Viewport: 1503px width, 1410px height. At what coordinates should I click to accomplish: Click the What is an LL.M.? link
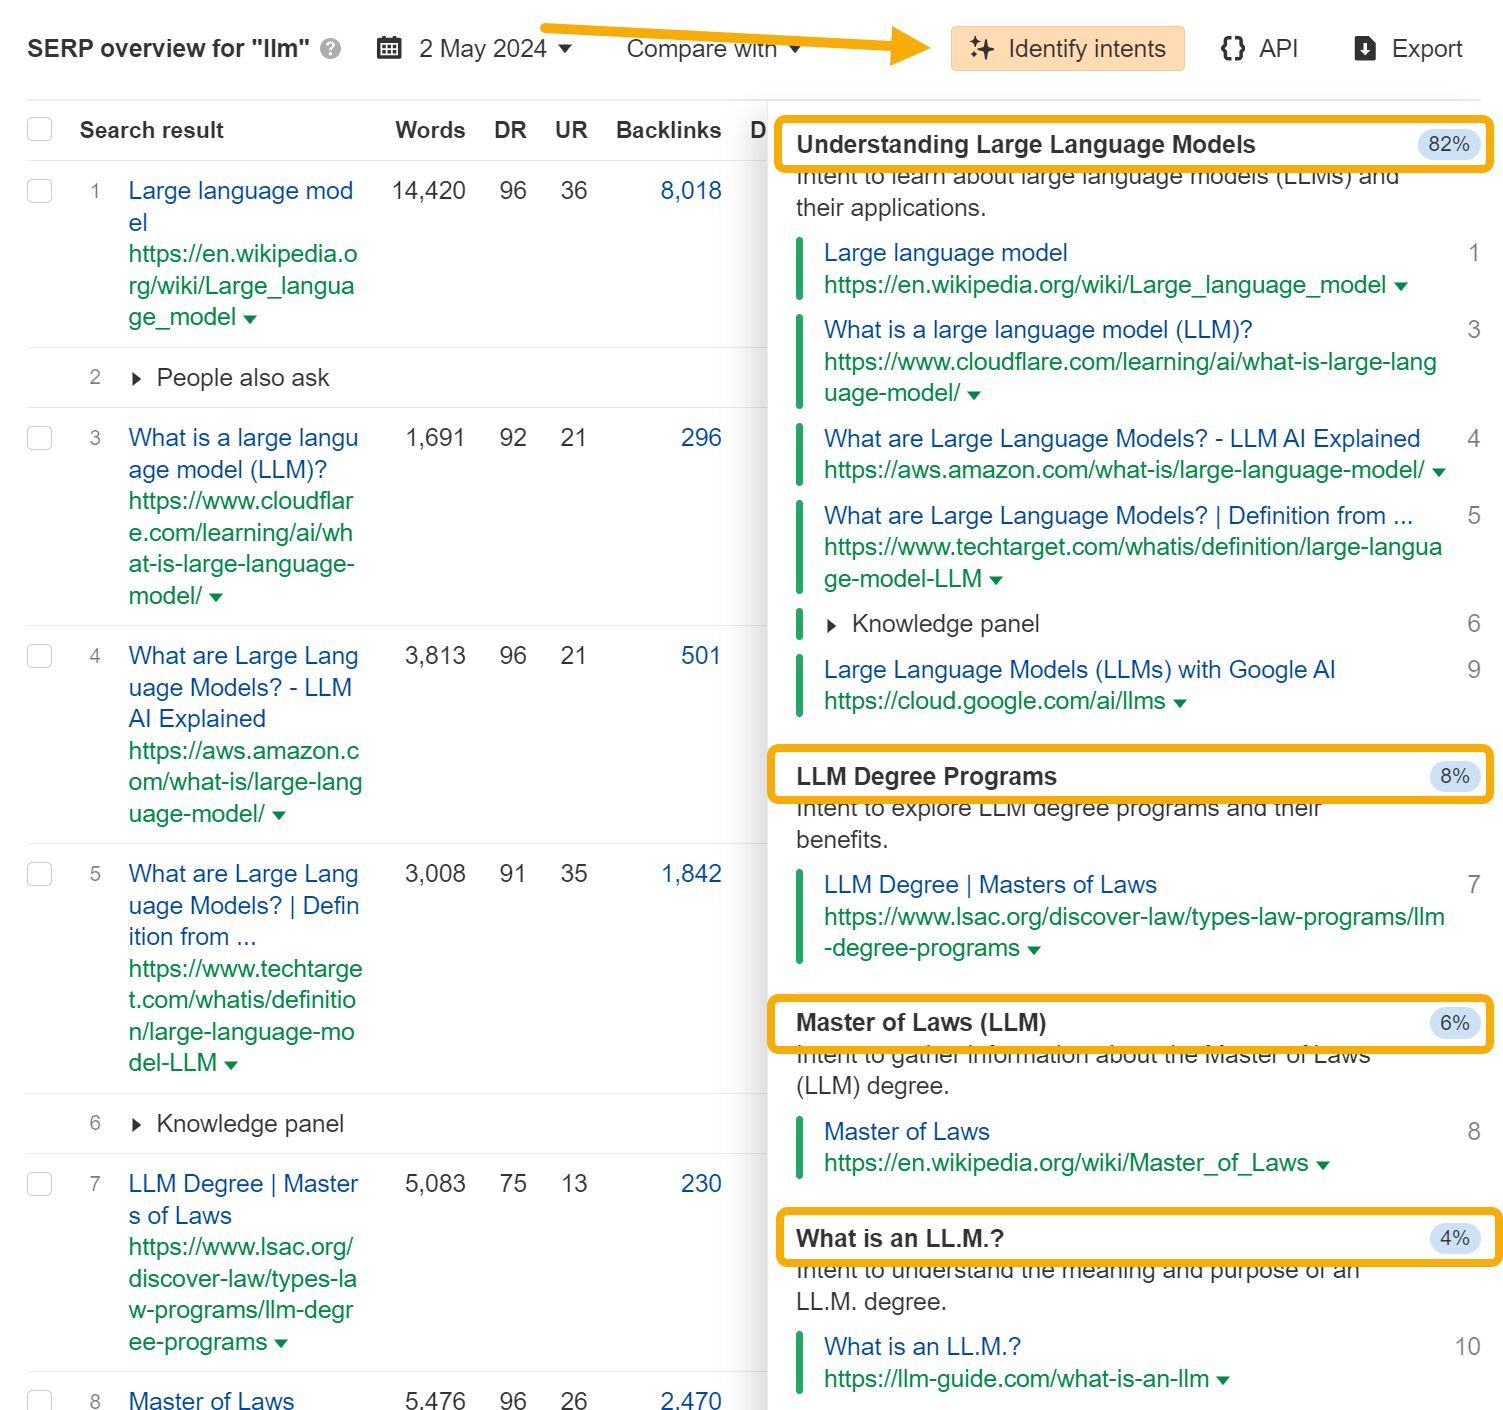pyautogui.click(x=921, y=1346)
